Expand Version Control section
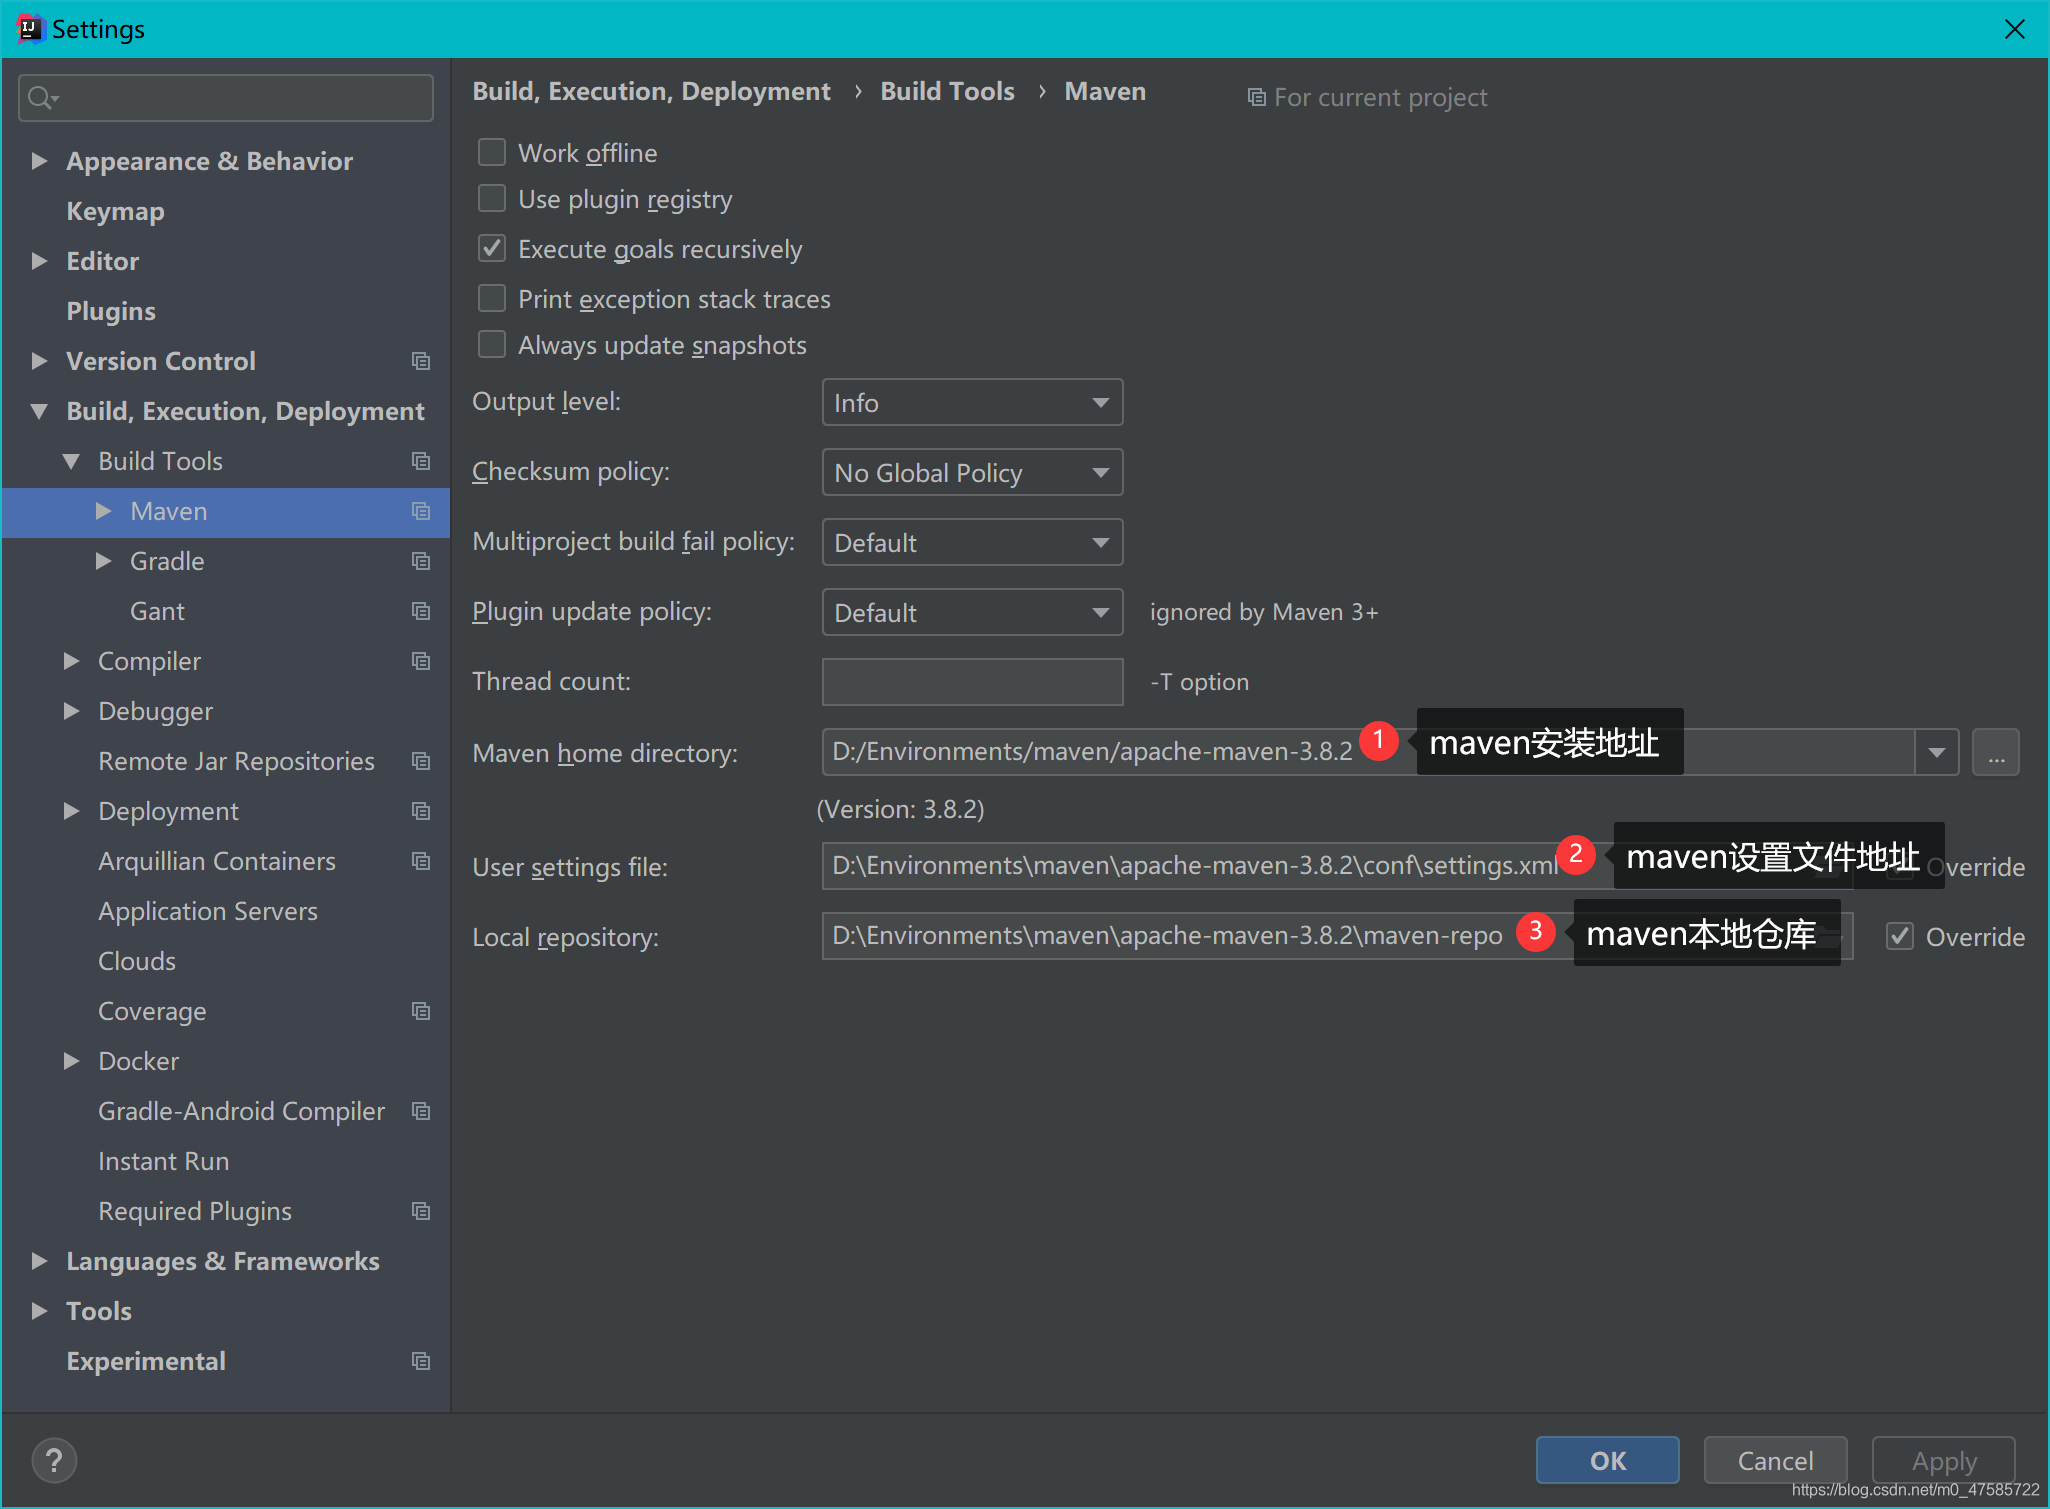 click(39, 361)
